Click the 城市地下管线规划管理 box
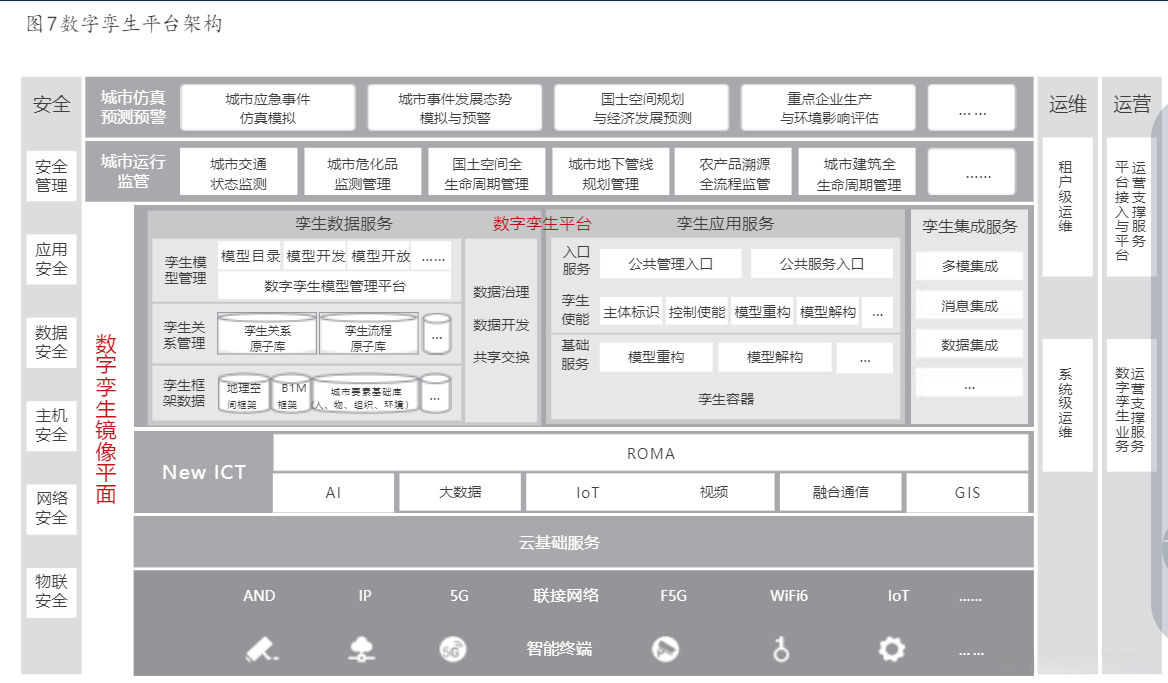 (x=611, y=172)
